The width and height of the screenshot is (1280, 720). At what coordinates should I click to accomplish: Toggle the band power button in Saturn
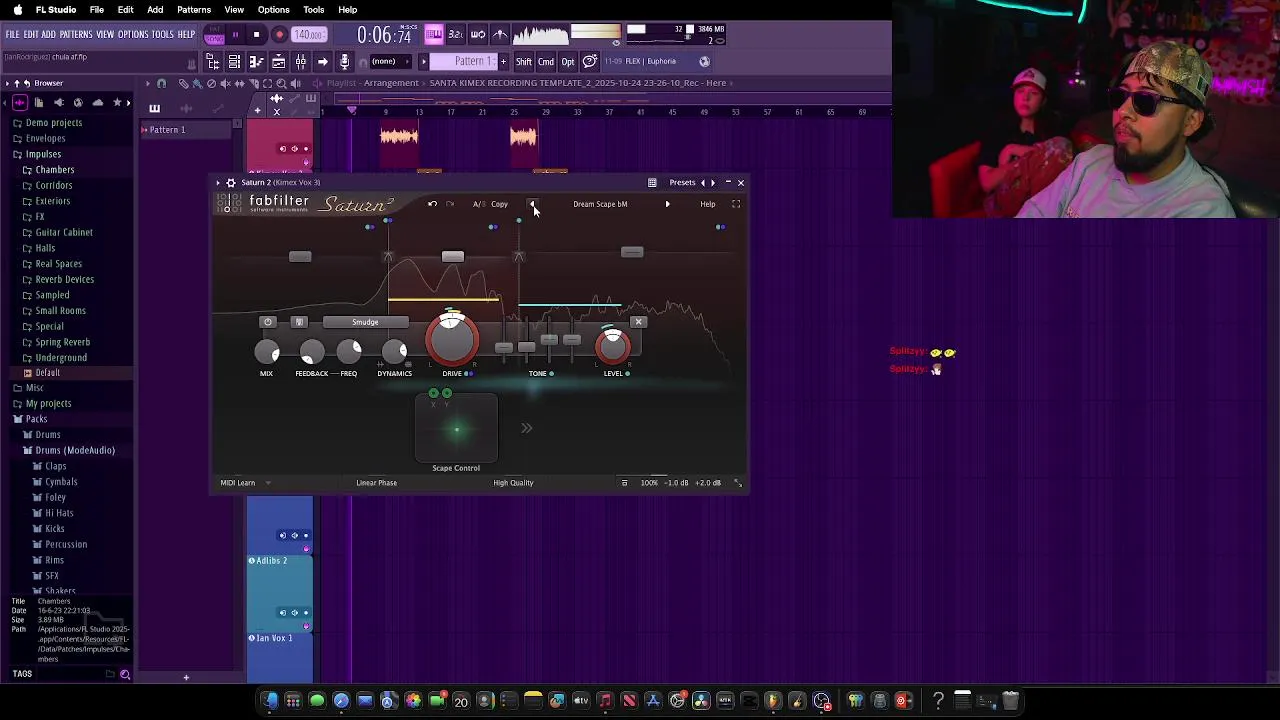[267, 322]
